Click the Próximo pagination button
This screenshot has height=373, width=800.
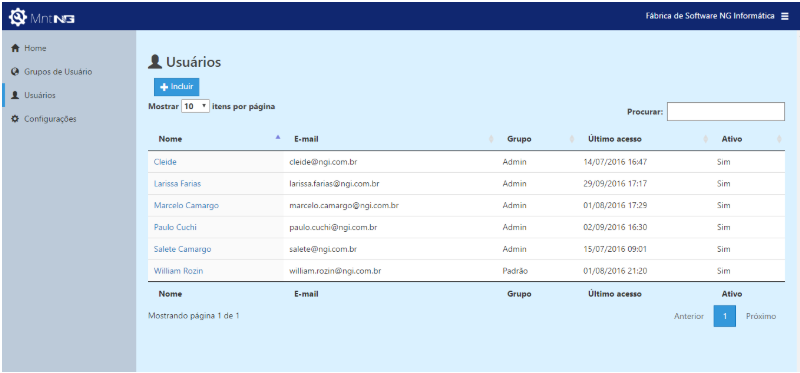point(761,316)
